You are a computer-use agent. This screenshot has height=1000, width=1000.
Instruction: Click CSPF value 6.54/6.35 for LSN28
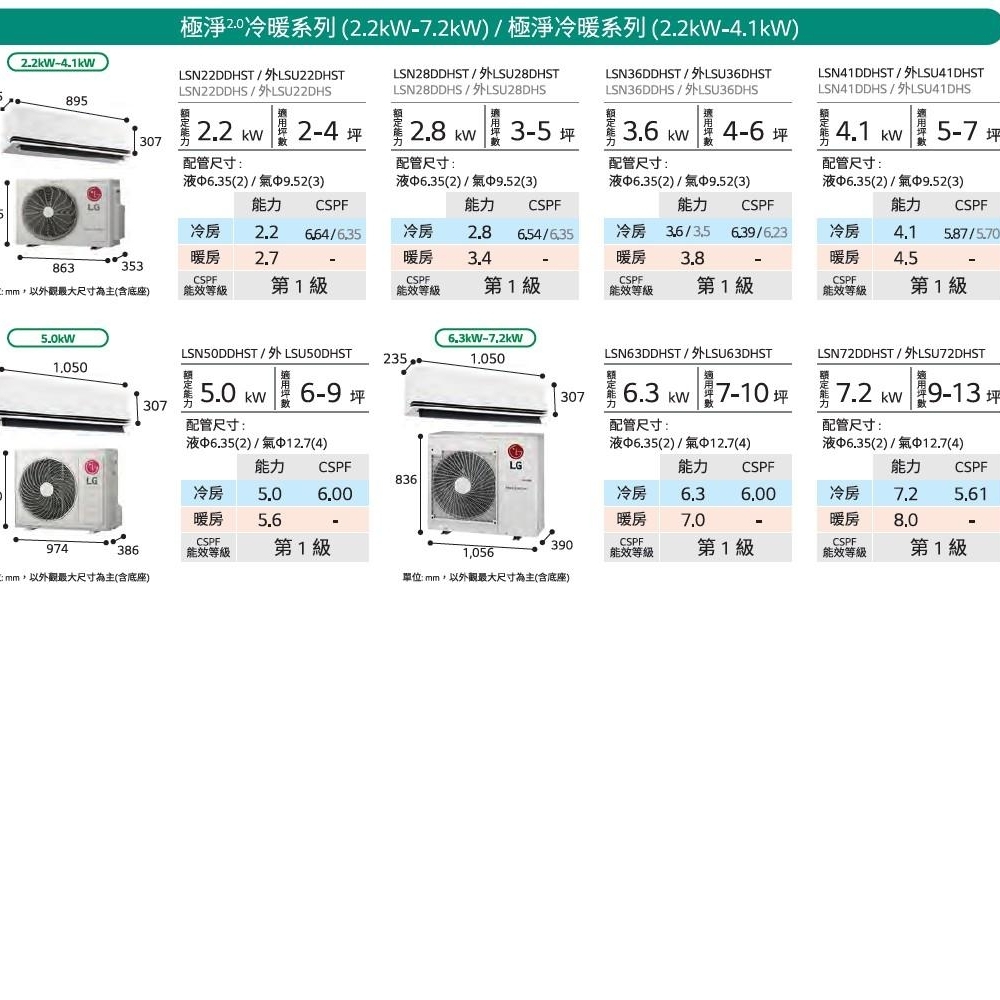point(545,234)
